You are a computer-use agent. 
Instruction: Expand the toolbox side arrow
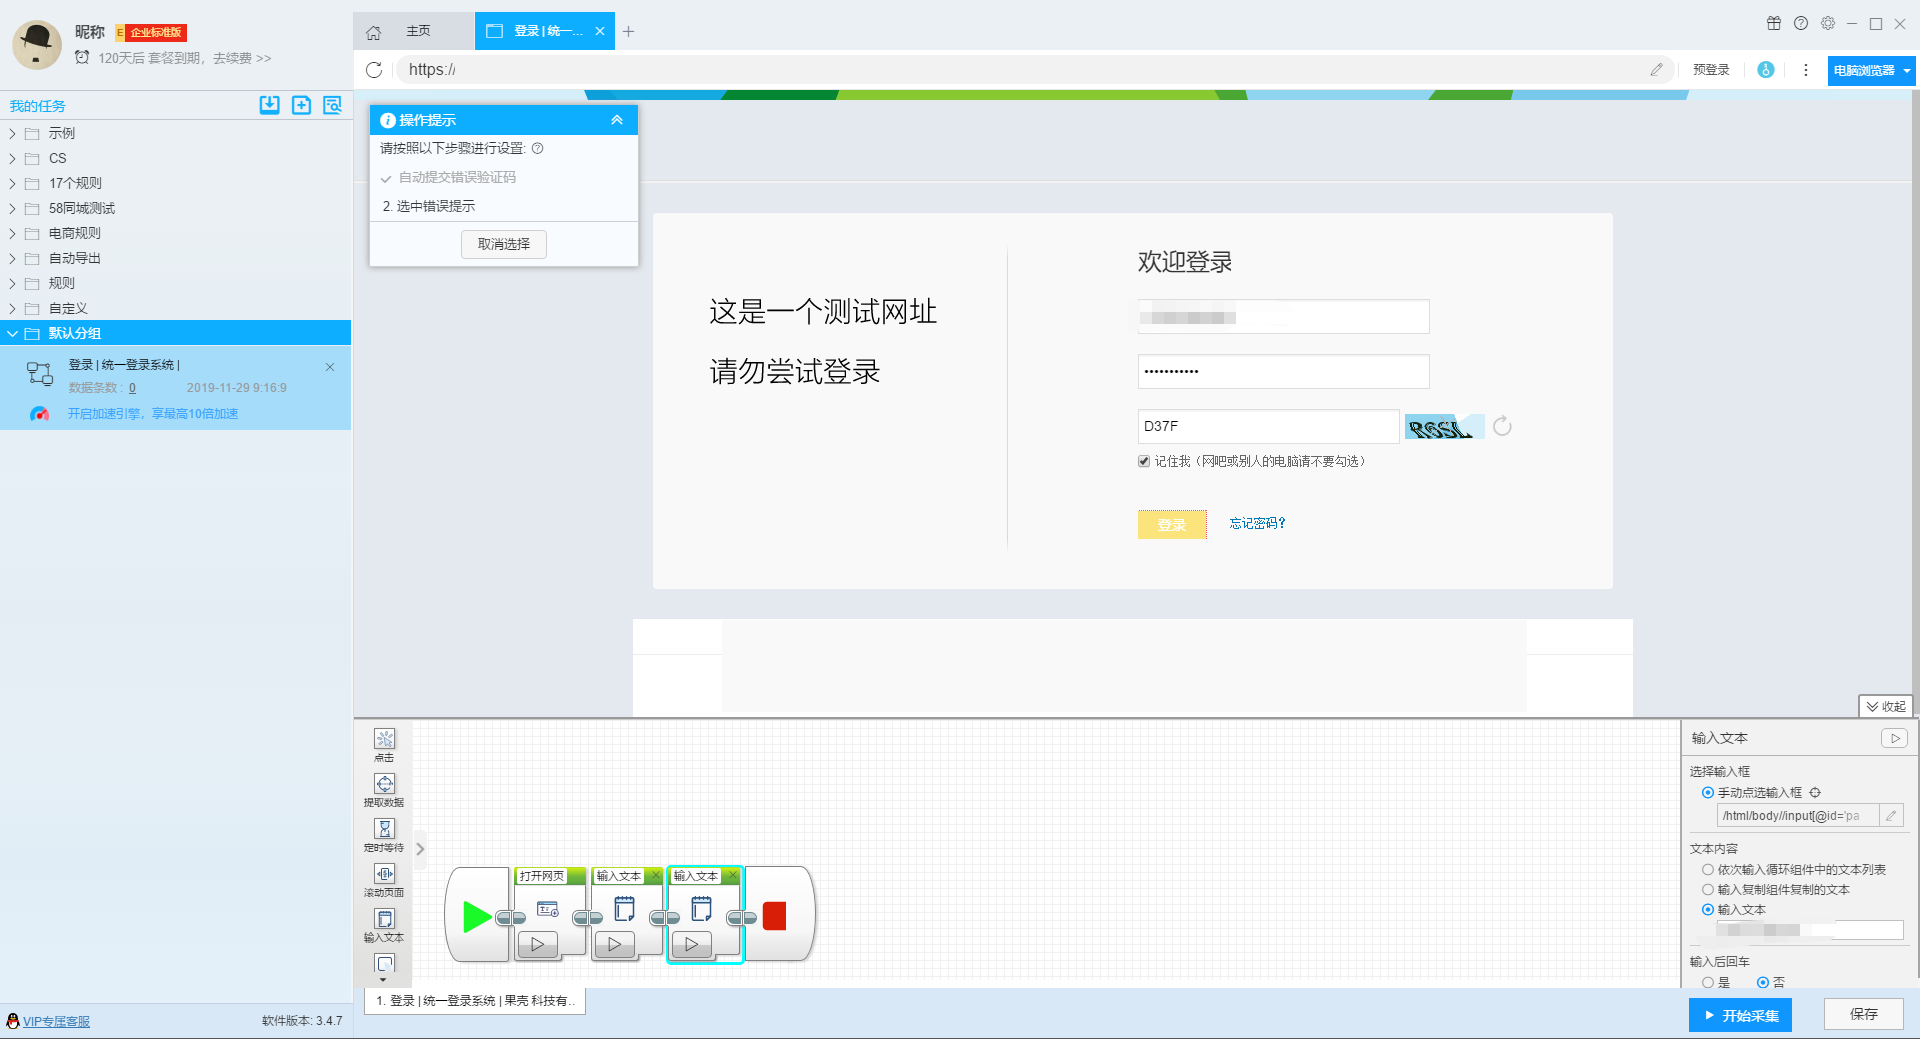[420, 849]
